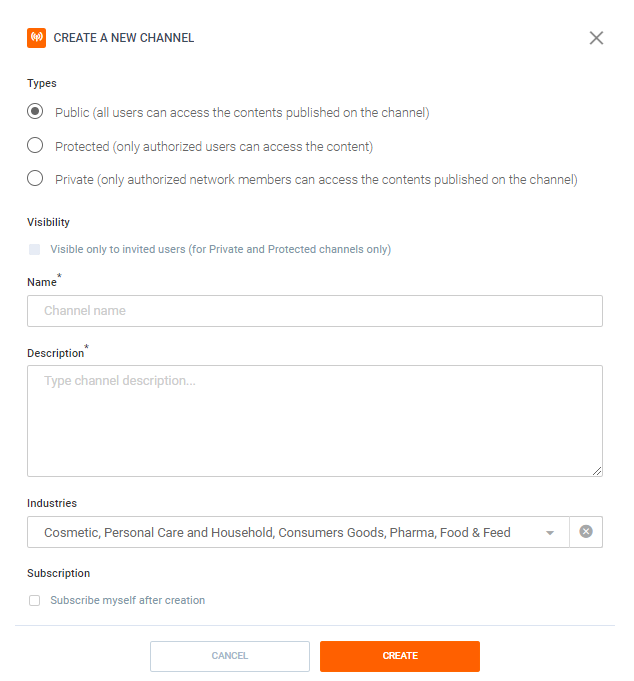Grab the description box resize handle
Viewport: 634px width, 681px height.
[597, 471]
